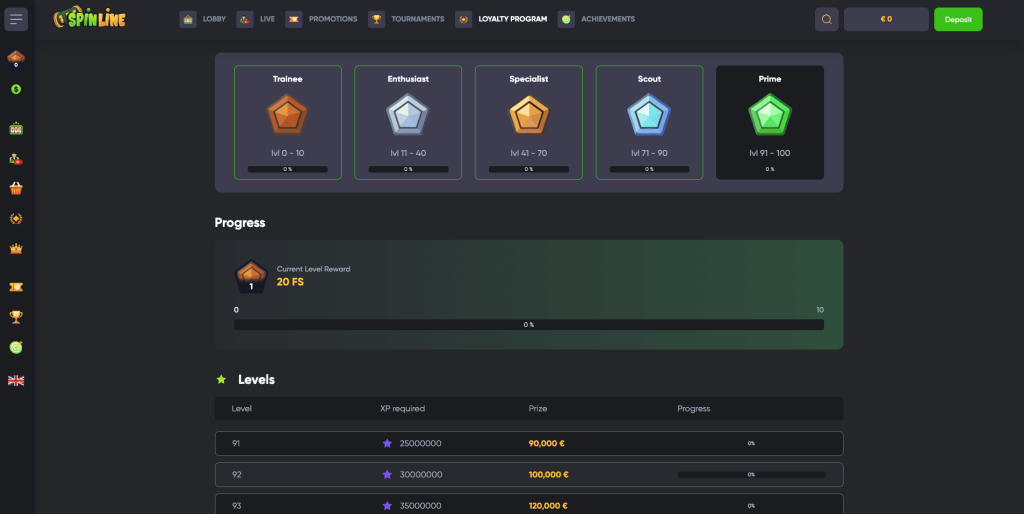
Task: Switch to Tournaments section
Action: click(406, 19)
